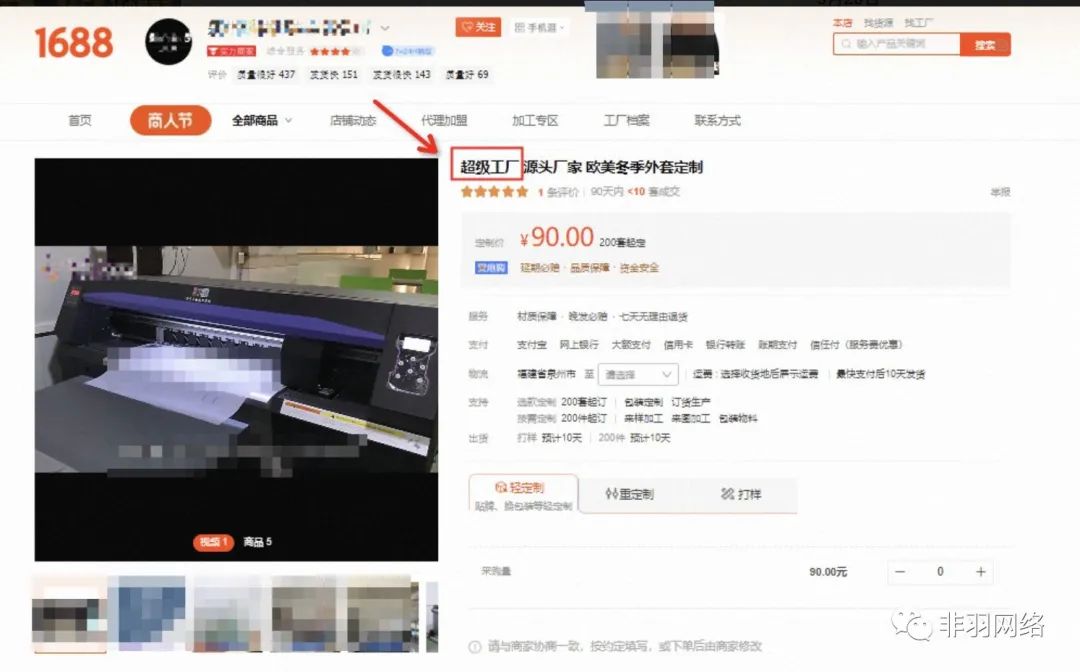Switch to the 重定制 tab
1080x672 pixels.
631,494
